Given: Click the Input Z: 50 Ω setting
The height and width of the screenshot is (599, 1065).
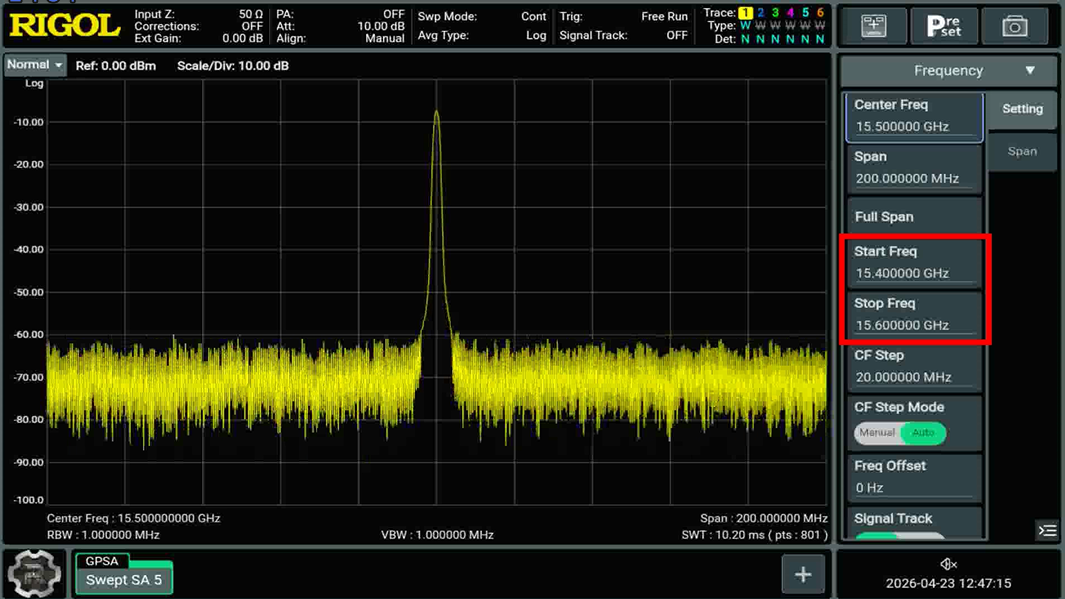Looking at the screenshot, I should click(x=198, y=14).
